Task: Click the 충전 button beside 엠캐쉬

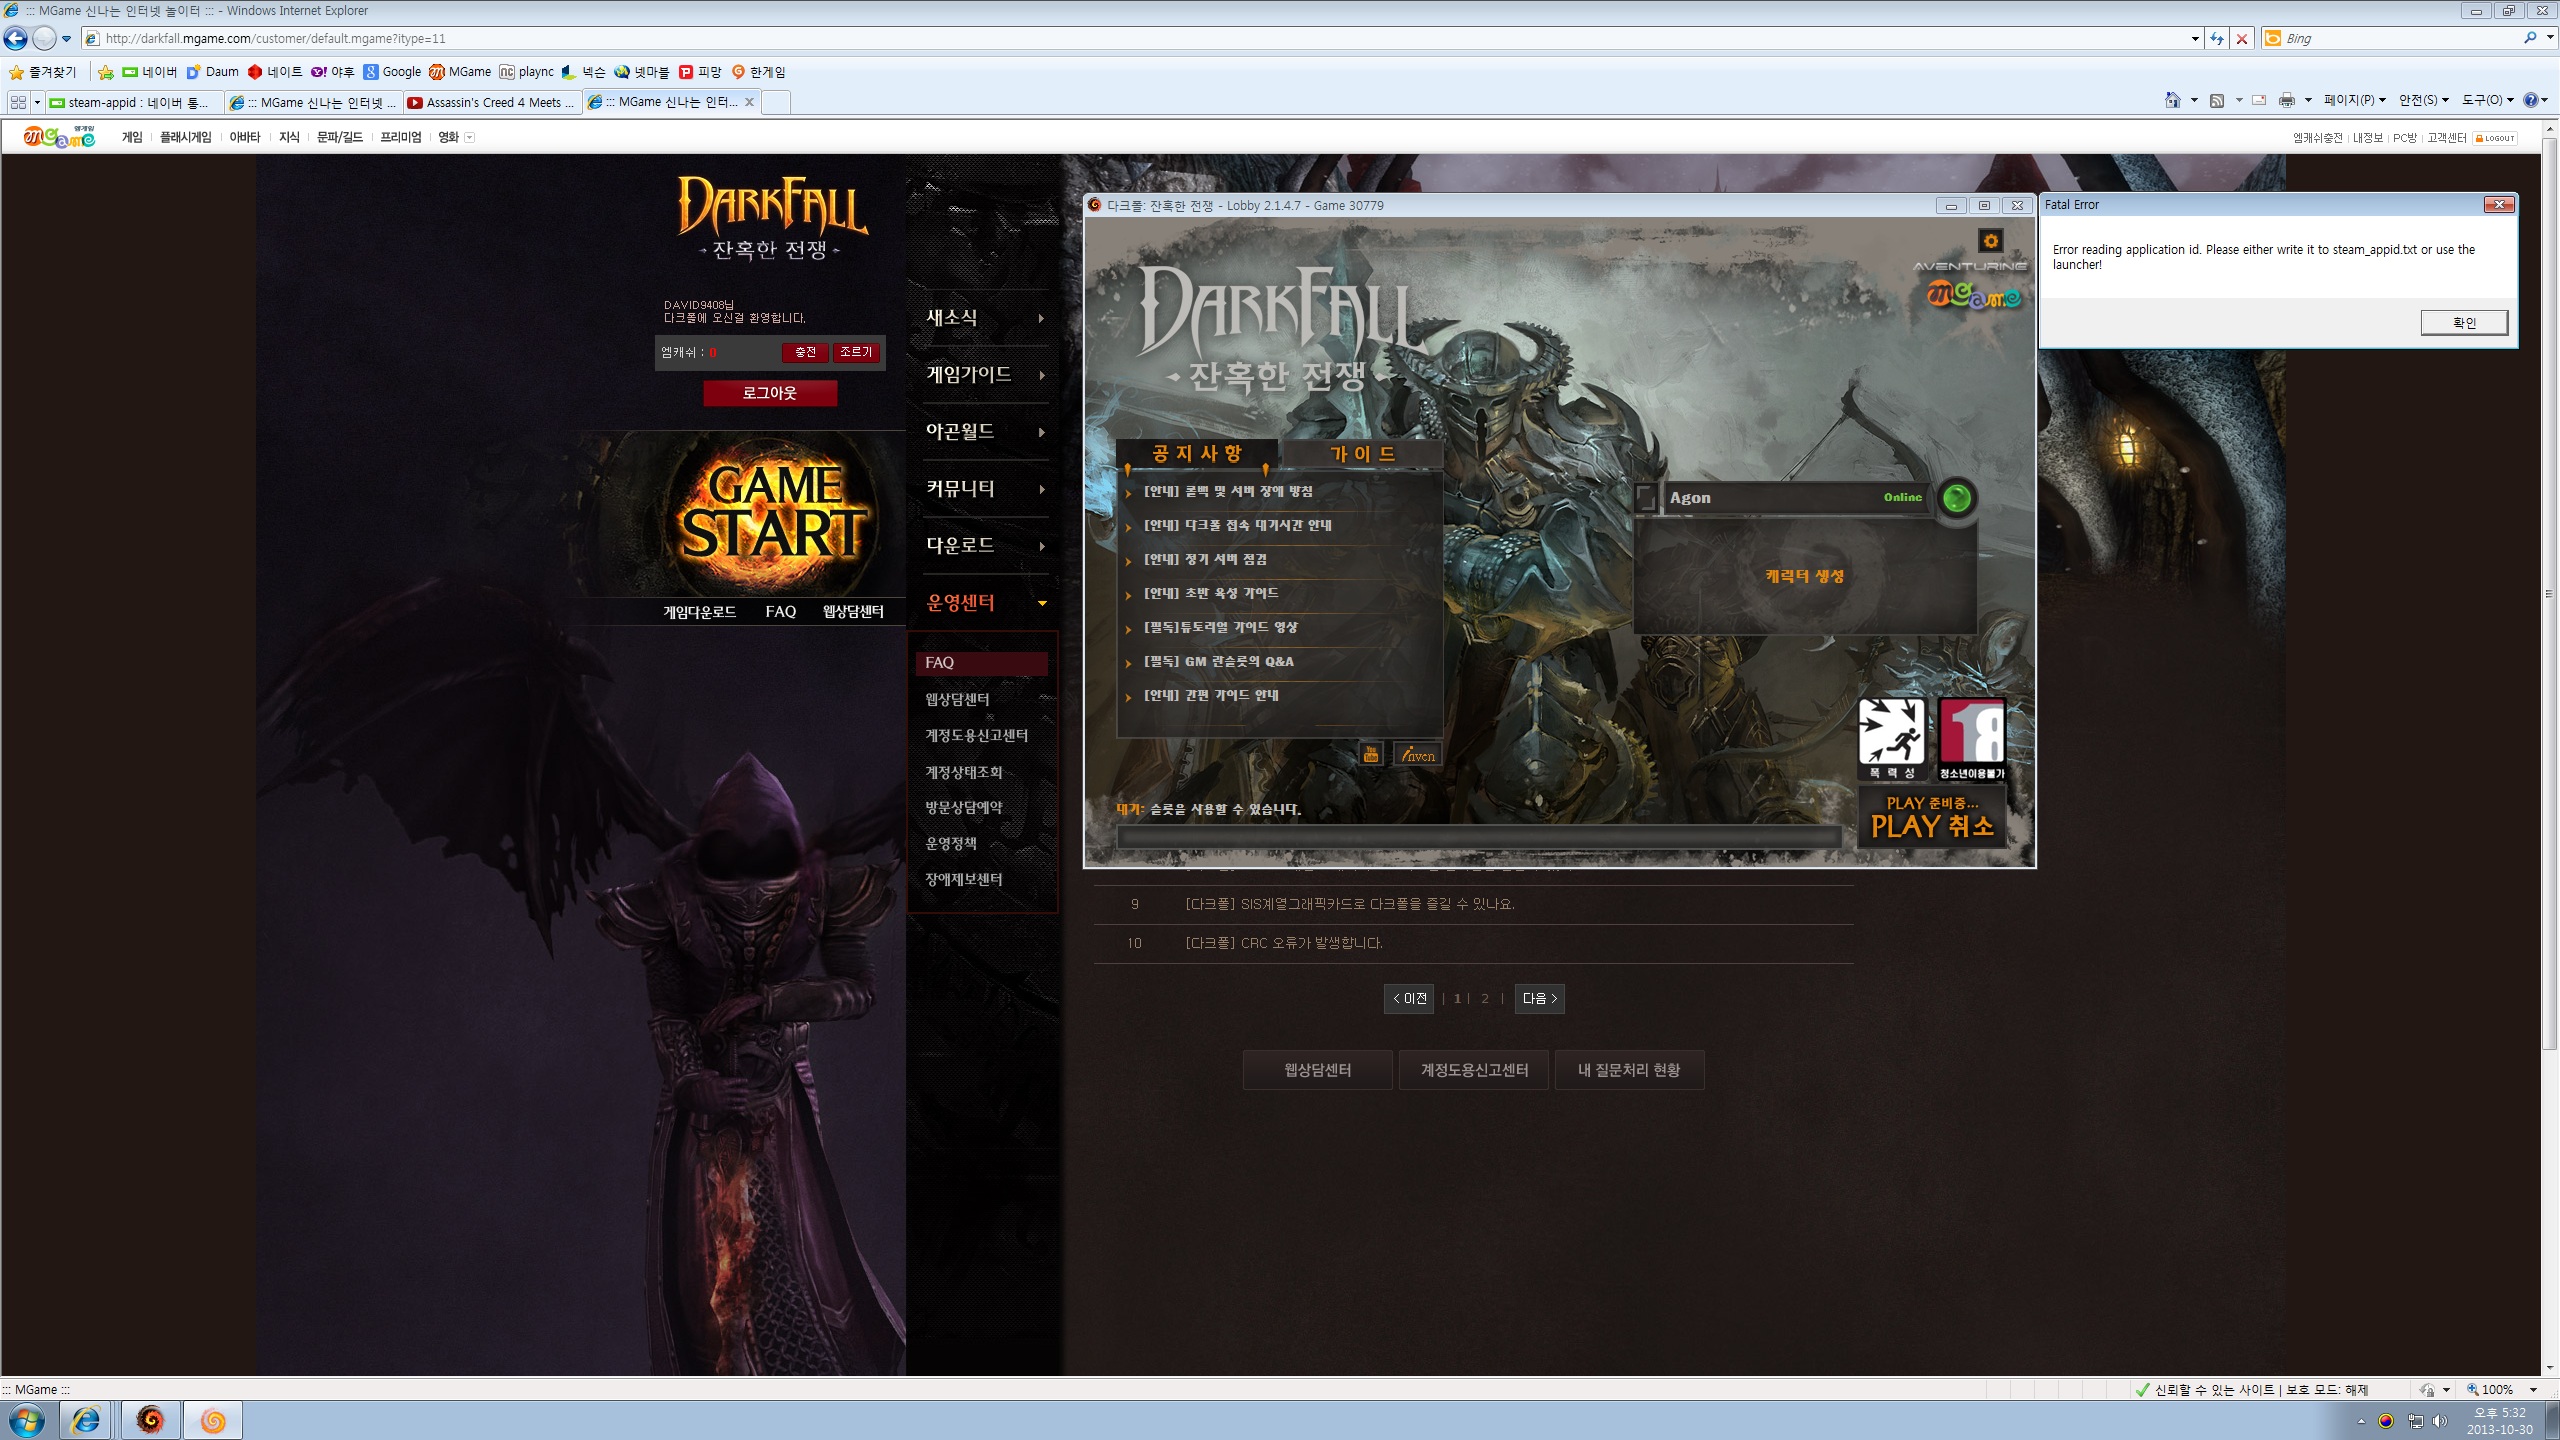Action: click(805, 352)
